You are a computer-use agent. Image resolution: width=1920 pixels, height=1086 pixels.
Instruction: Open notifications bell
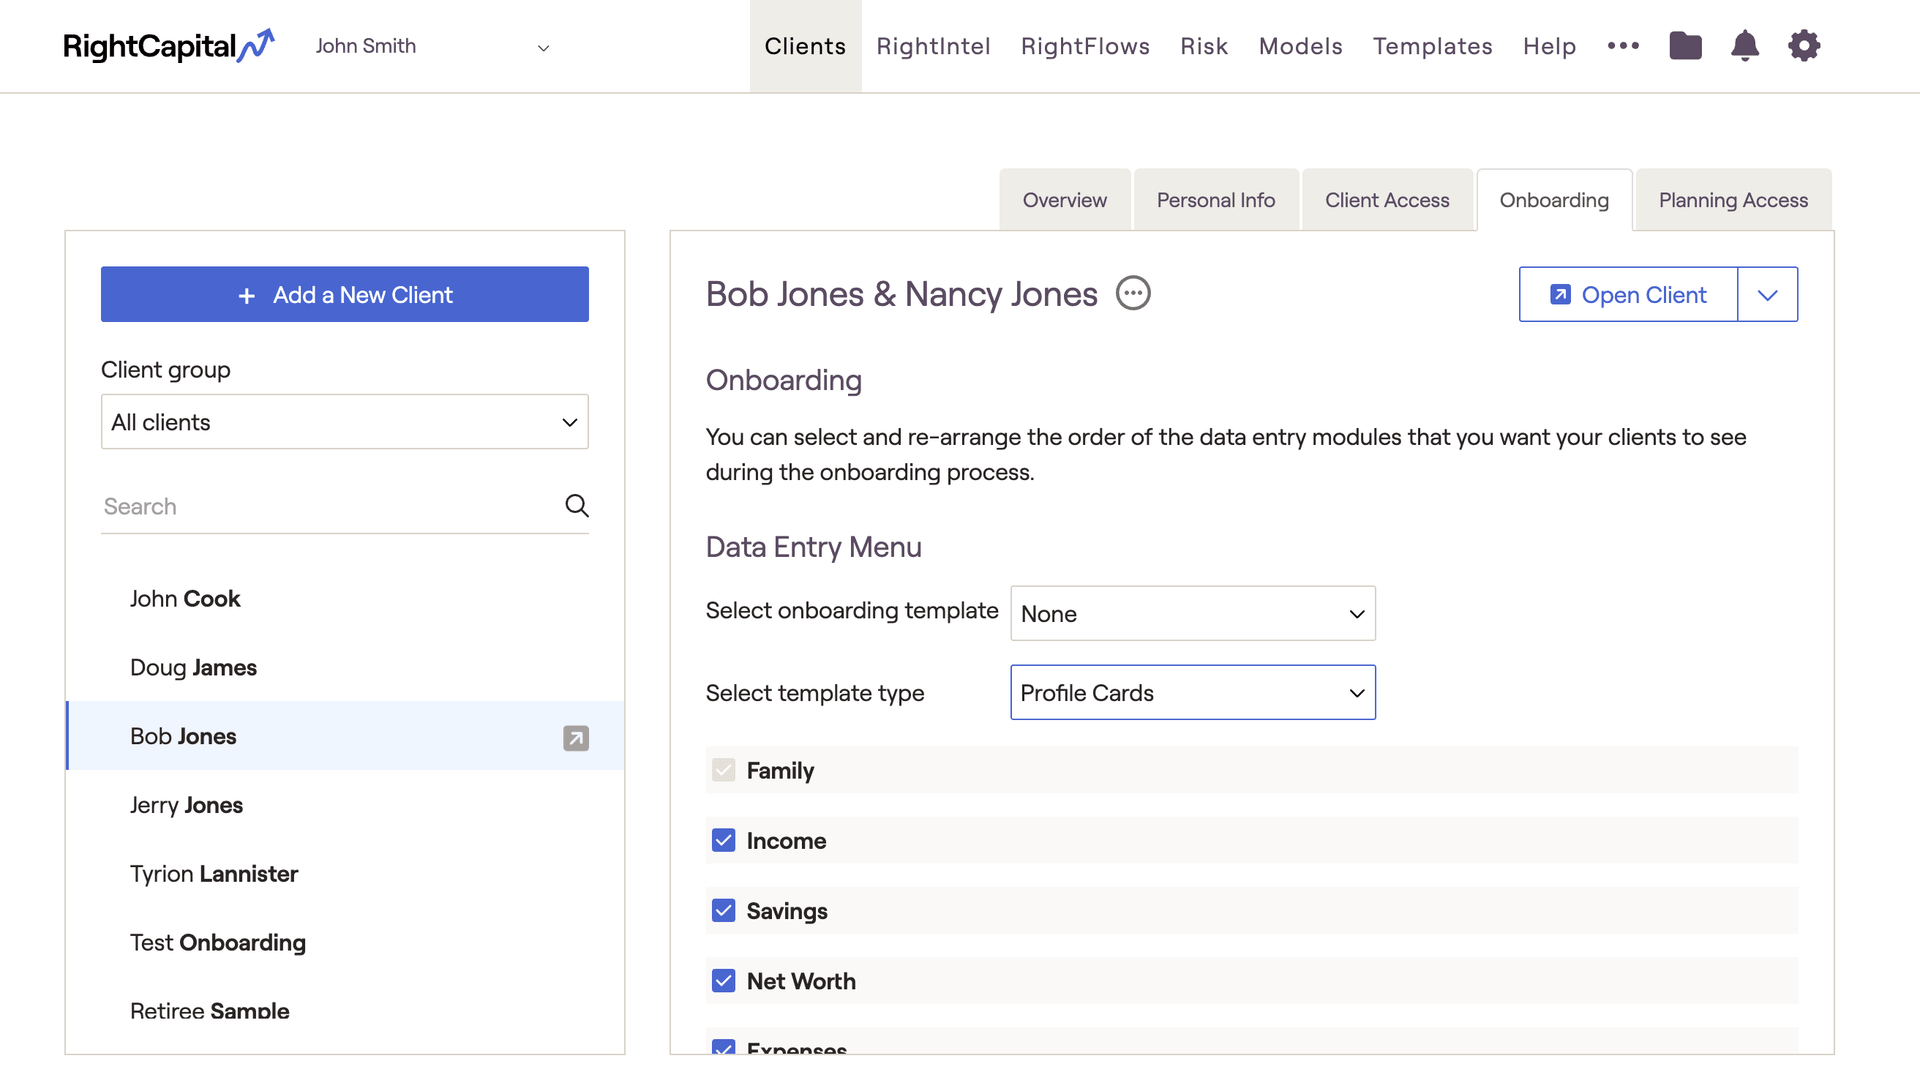(x=1745, y=46)
